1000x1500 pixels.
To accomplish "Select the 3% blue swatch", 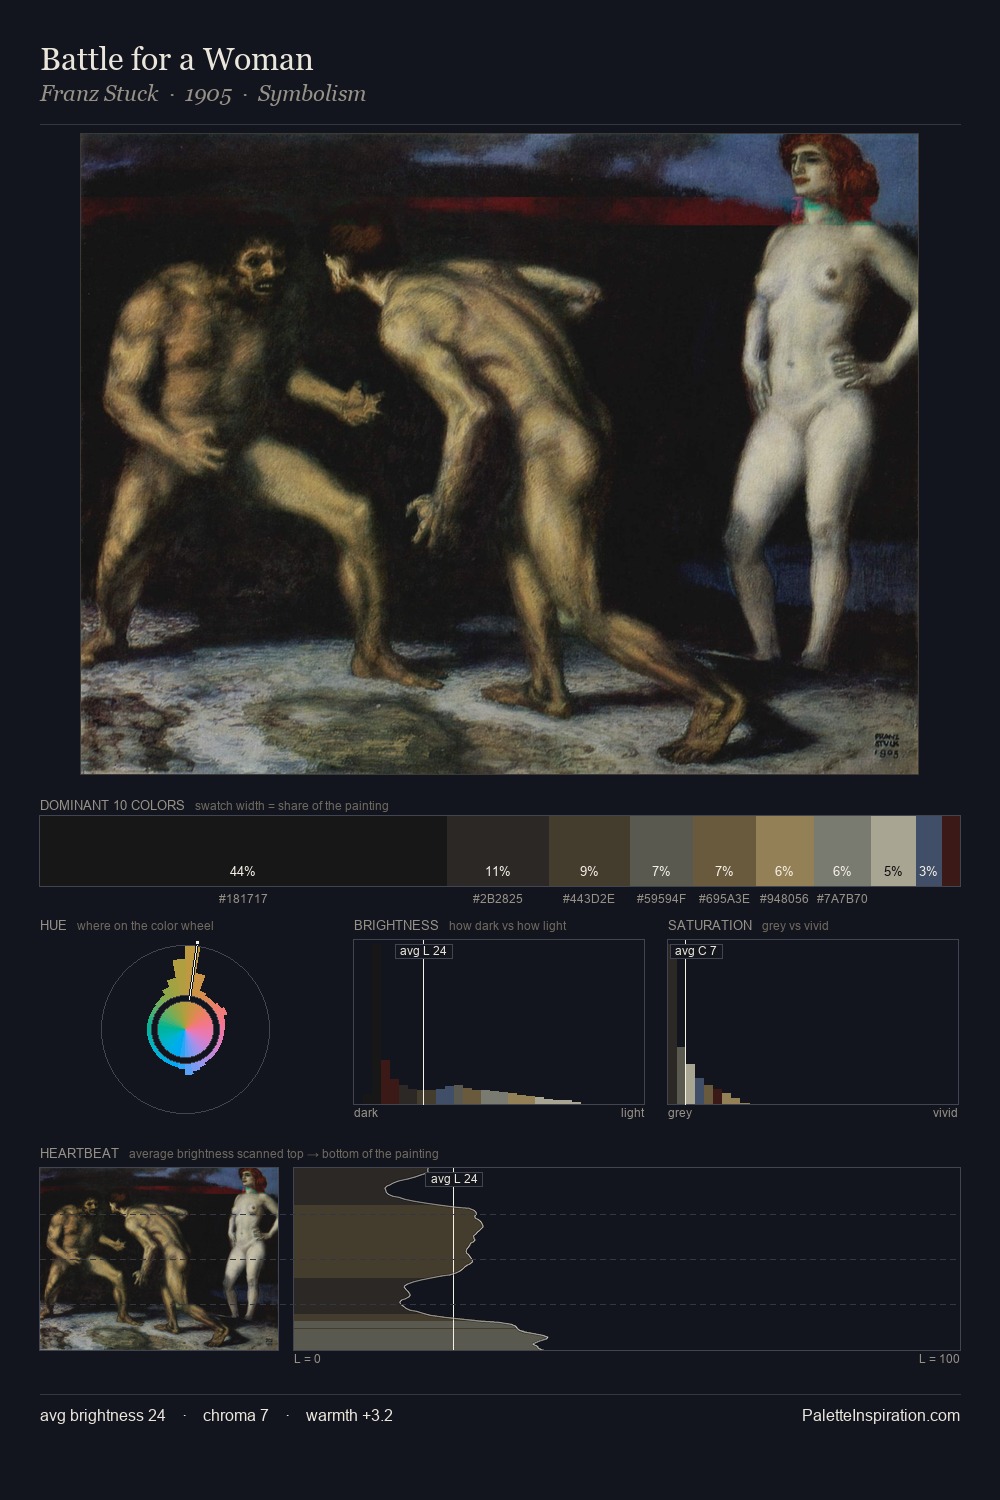I will (929, 851).
